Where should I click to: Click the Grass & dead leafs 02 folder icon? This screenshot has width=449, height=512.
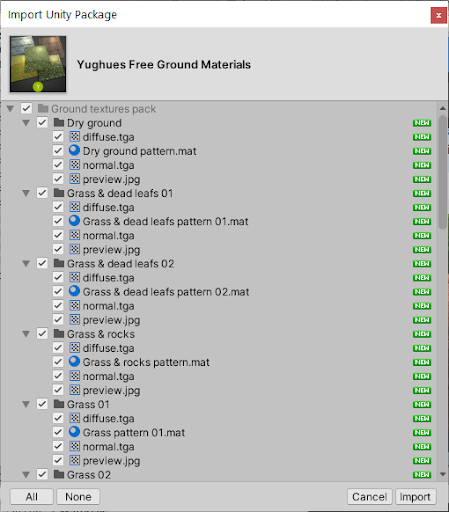point(59,263)
